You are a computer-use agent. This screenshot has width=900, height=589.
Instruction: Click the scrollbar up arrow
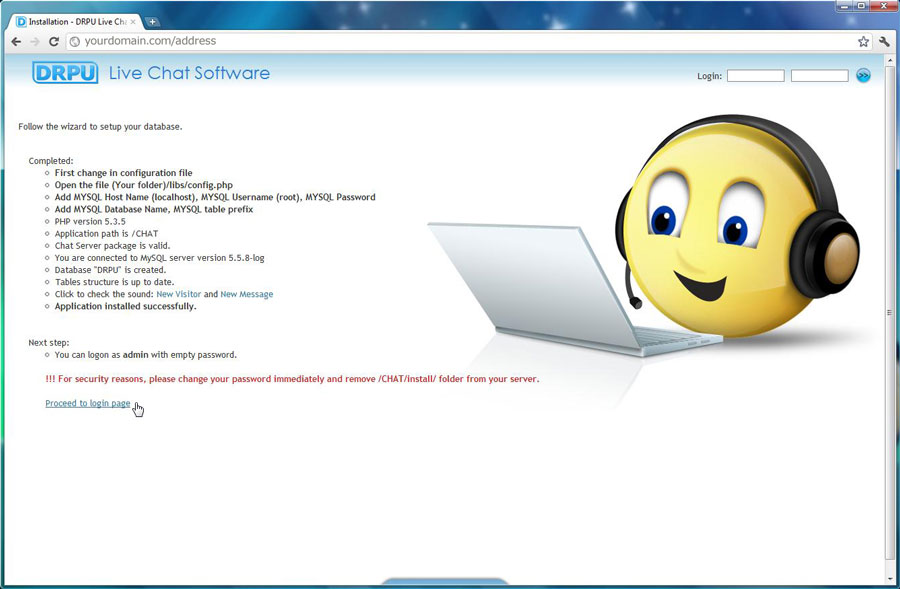click(x=890, y=60)
